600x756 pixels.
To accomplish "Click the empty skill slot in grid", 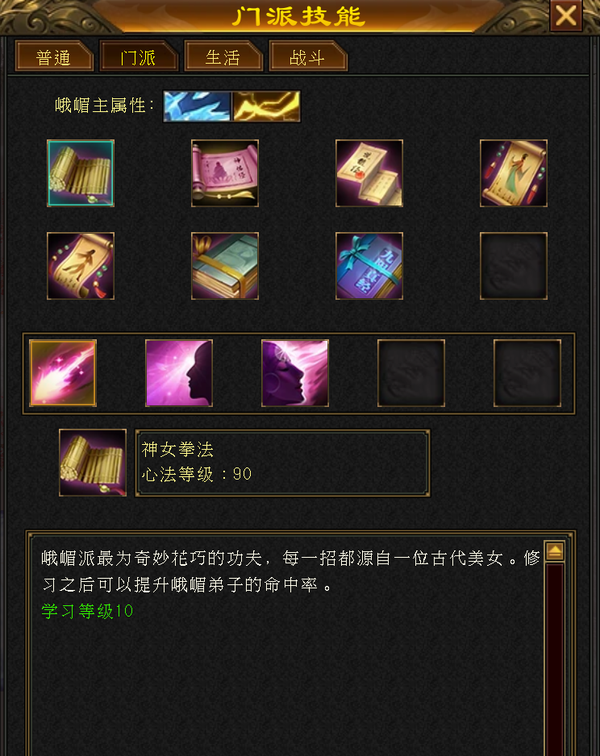I will pos(514,266).
